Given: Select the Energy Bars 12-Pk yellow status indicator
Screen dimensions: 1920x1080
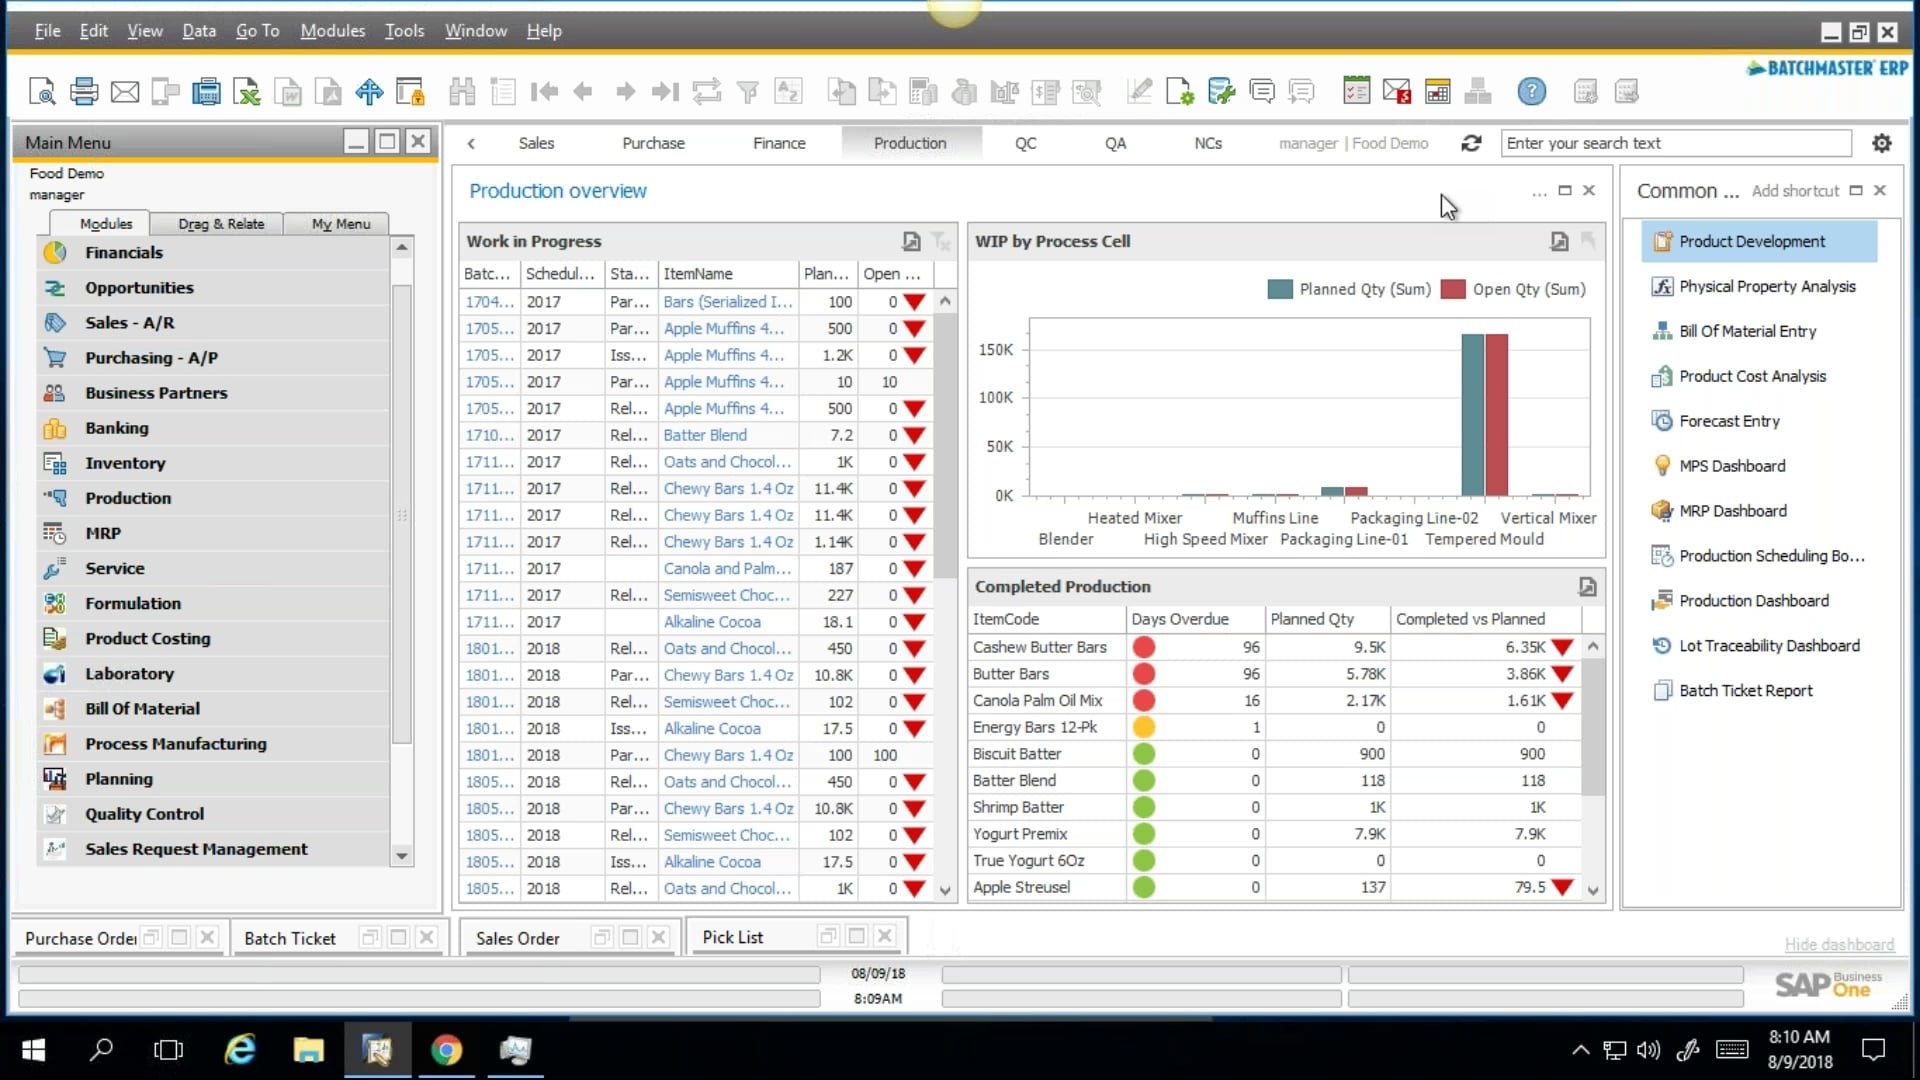Looking at the screenshot, I should tap(1144, 727).
